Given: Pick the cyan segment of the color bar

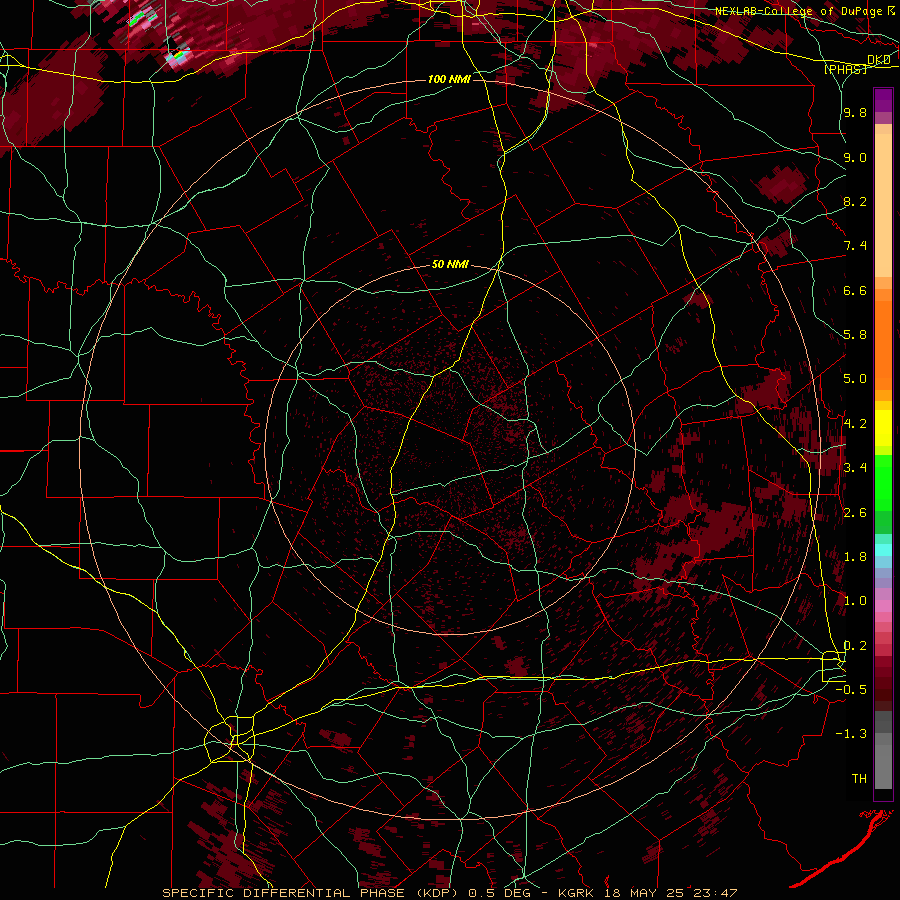Looking at the screenshot, I should [x=883, y=549].
